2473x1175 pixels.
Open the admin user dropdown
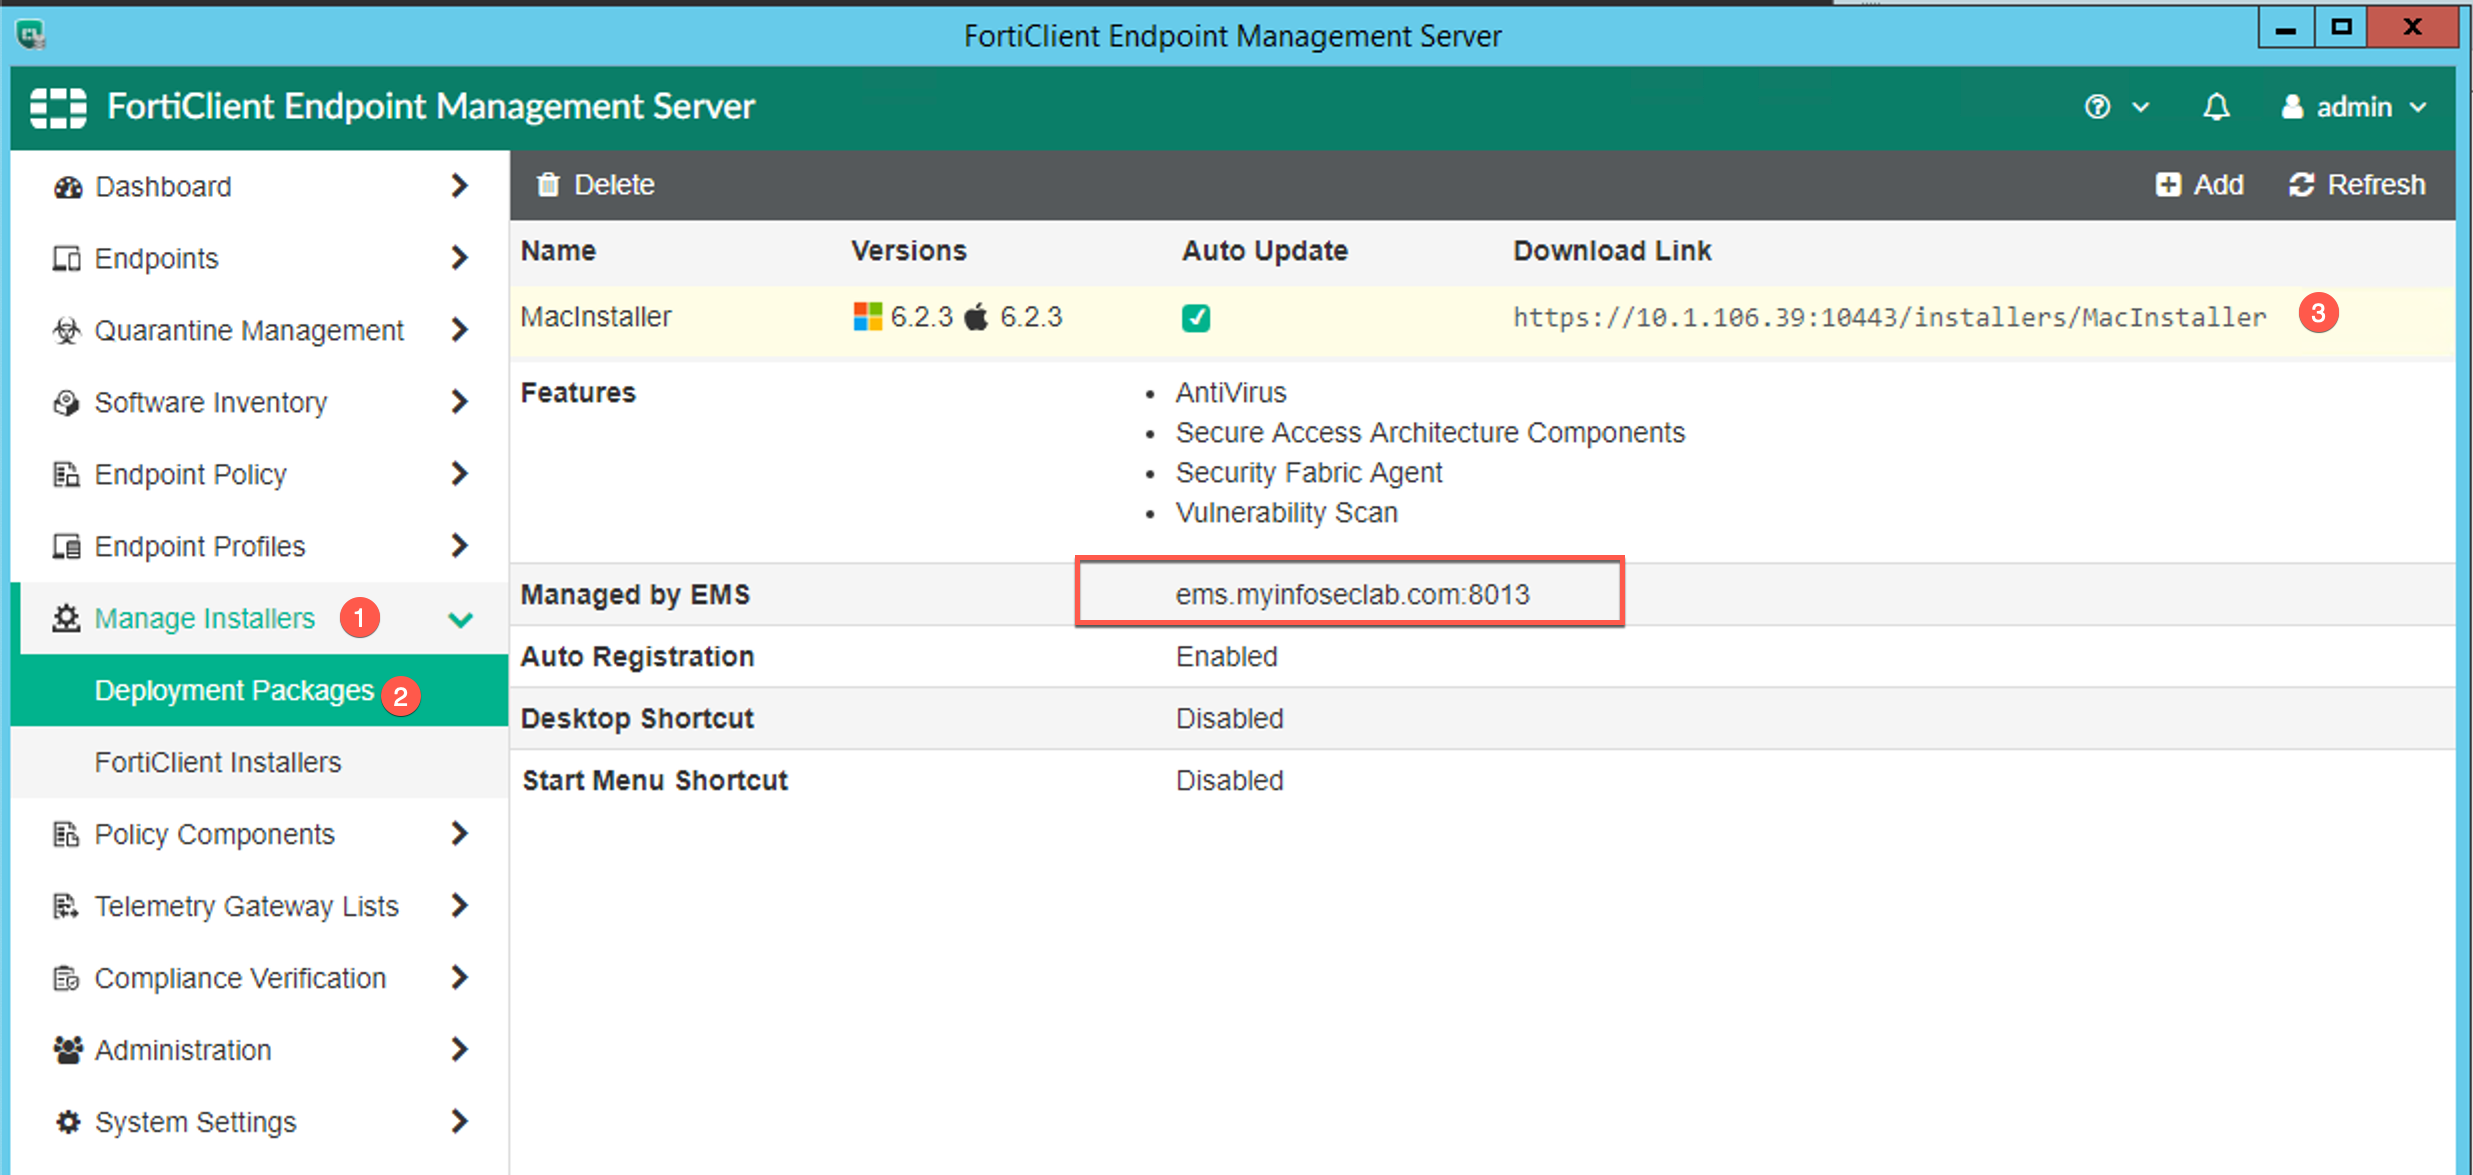pyautogui.click(x=2354, y=107)
